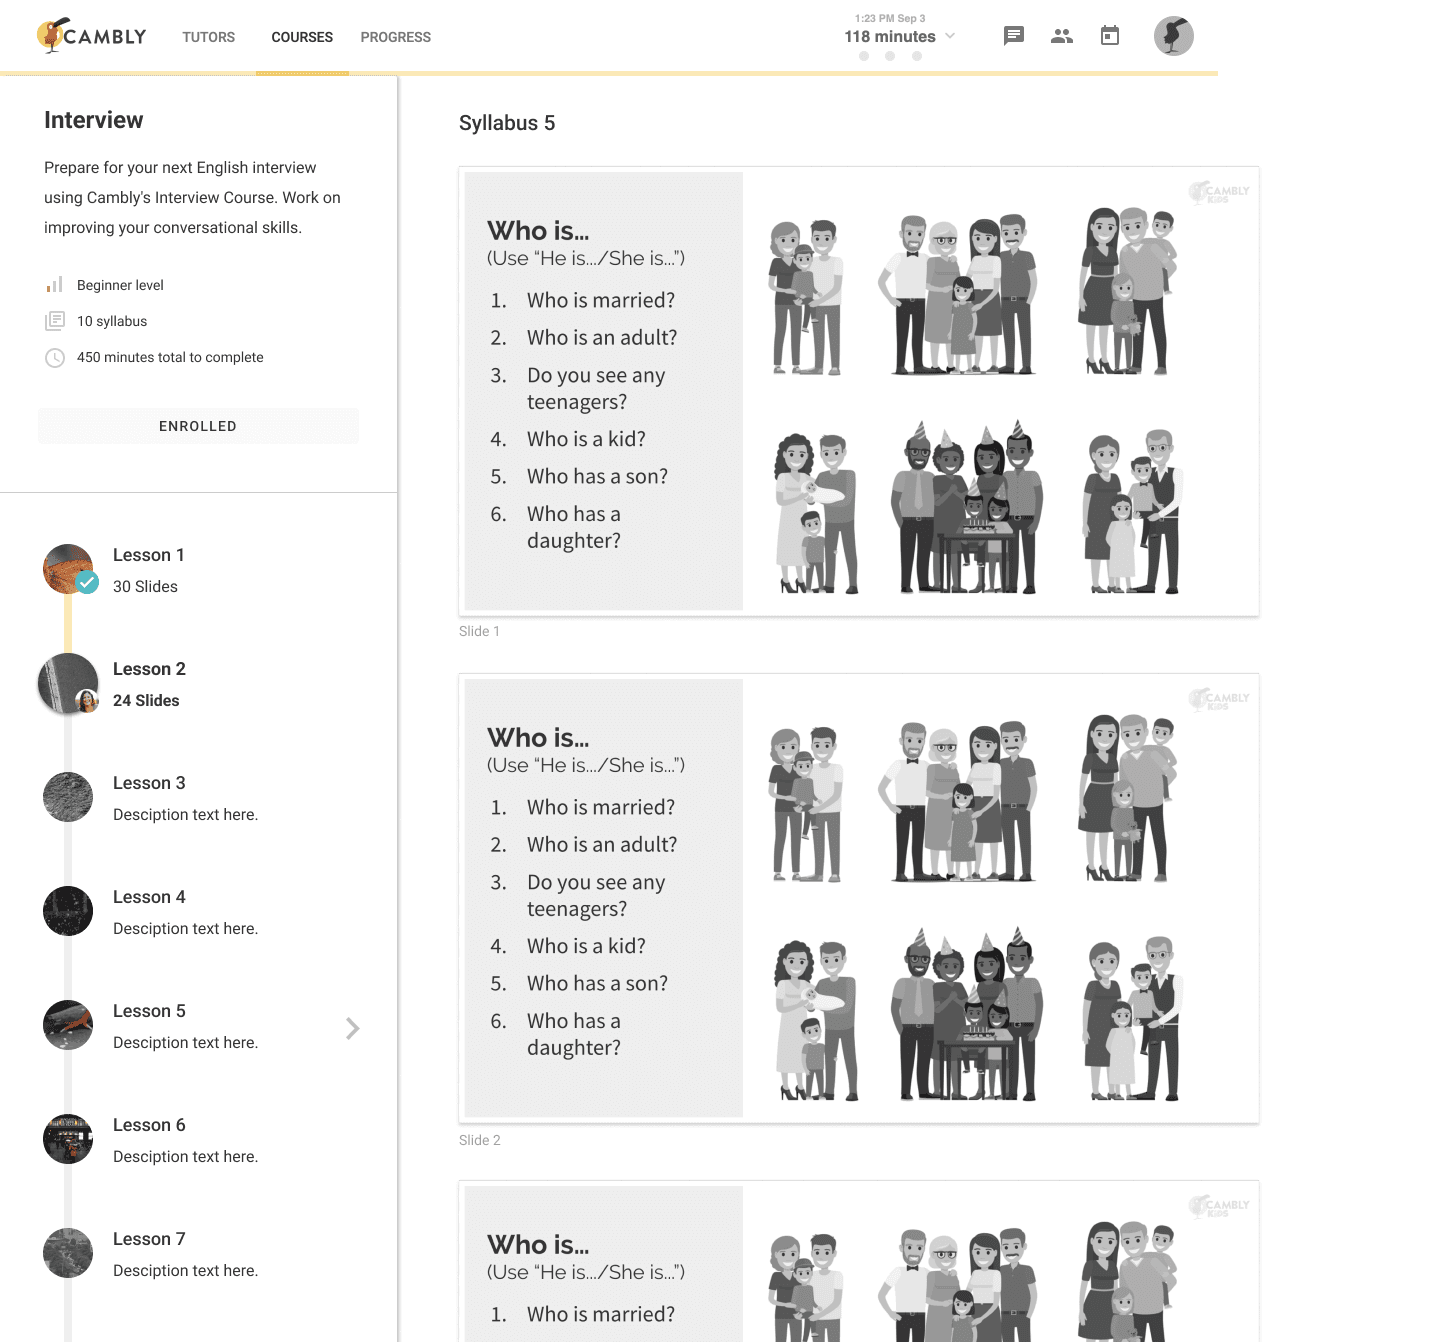The image size is (1440, 1342).
Task: Click the '24 Slides' text
Action: click(x=146, y=701)
